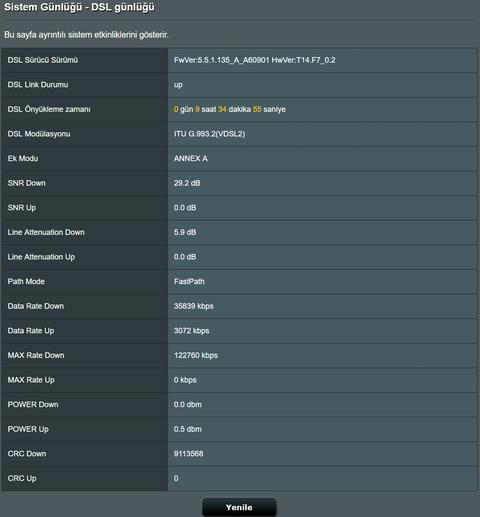Click the 'DSL Sürücü Sürümü' label
This screenshot has height=517, width=480.
[x=43, y=60]
